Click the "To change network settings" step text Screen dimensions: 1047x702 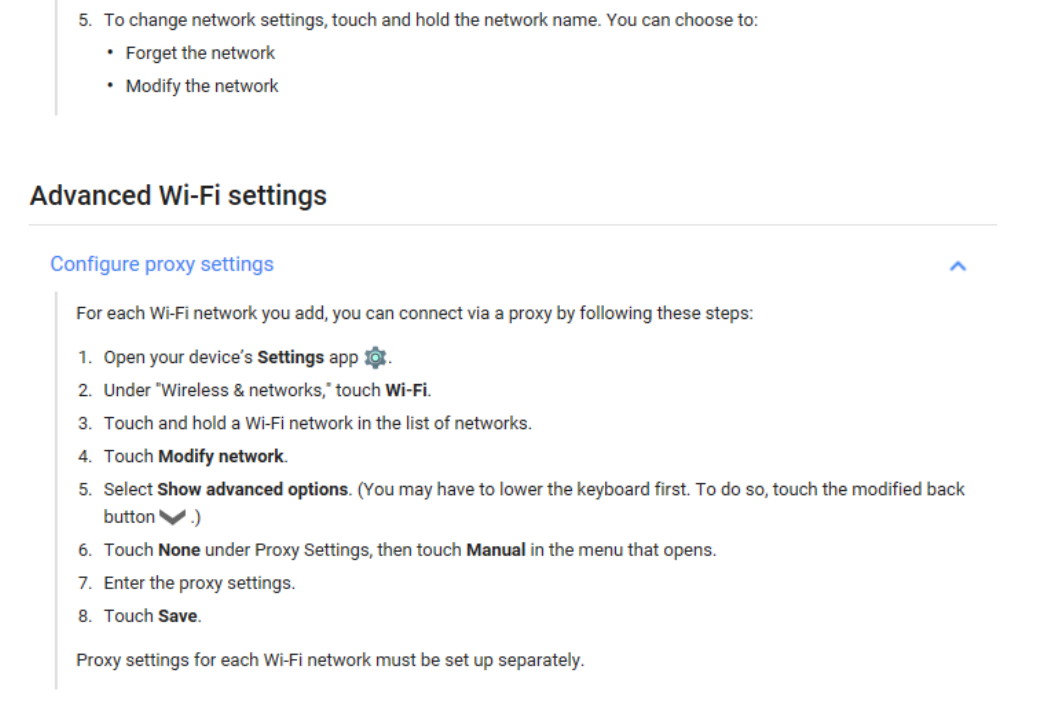[x=431, y=20]
